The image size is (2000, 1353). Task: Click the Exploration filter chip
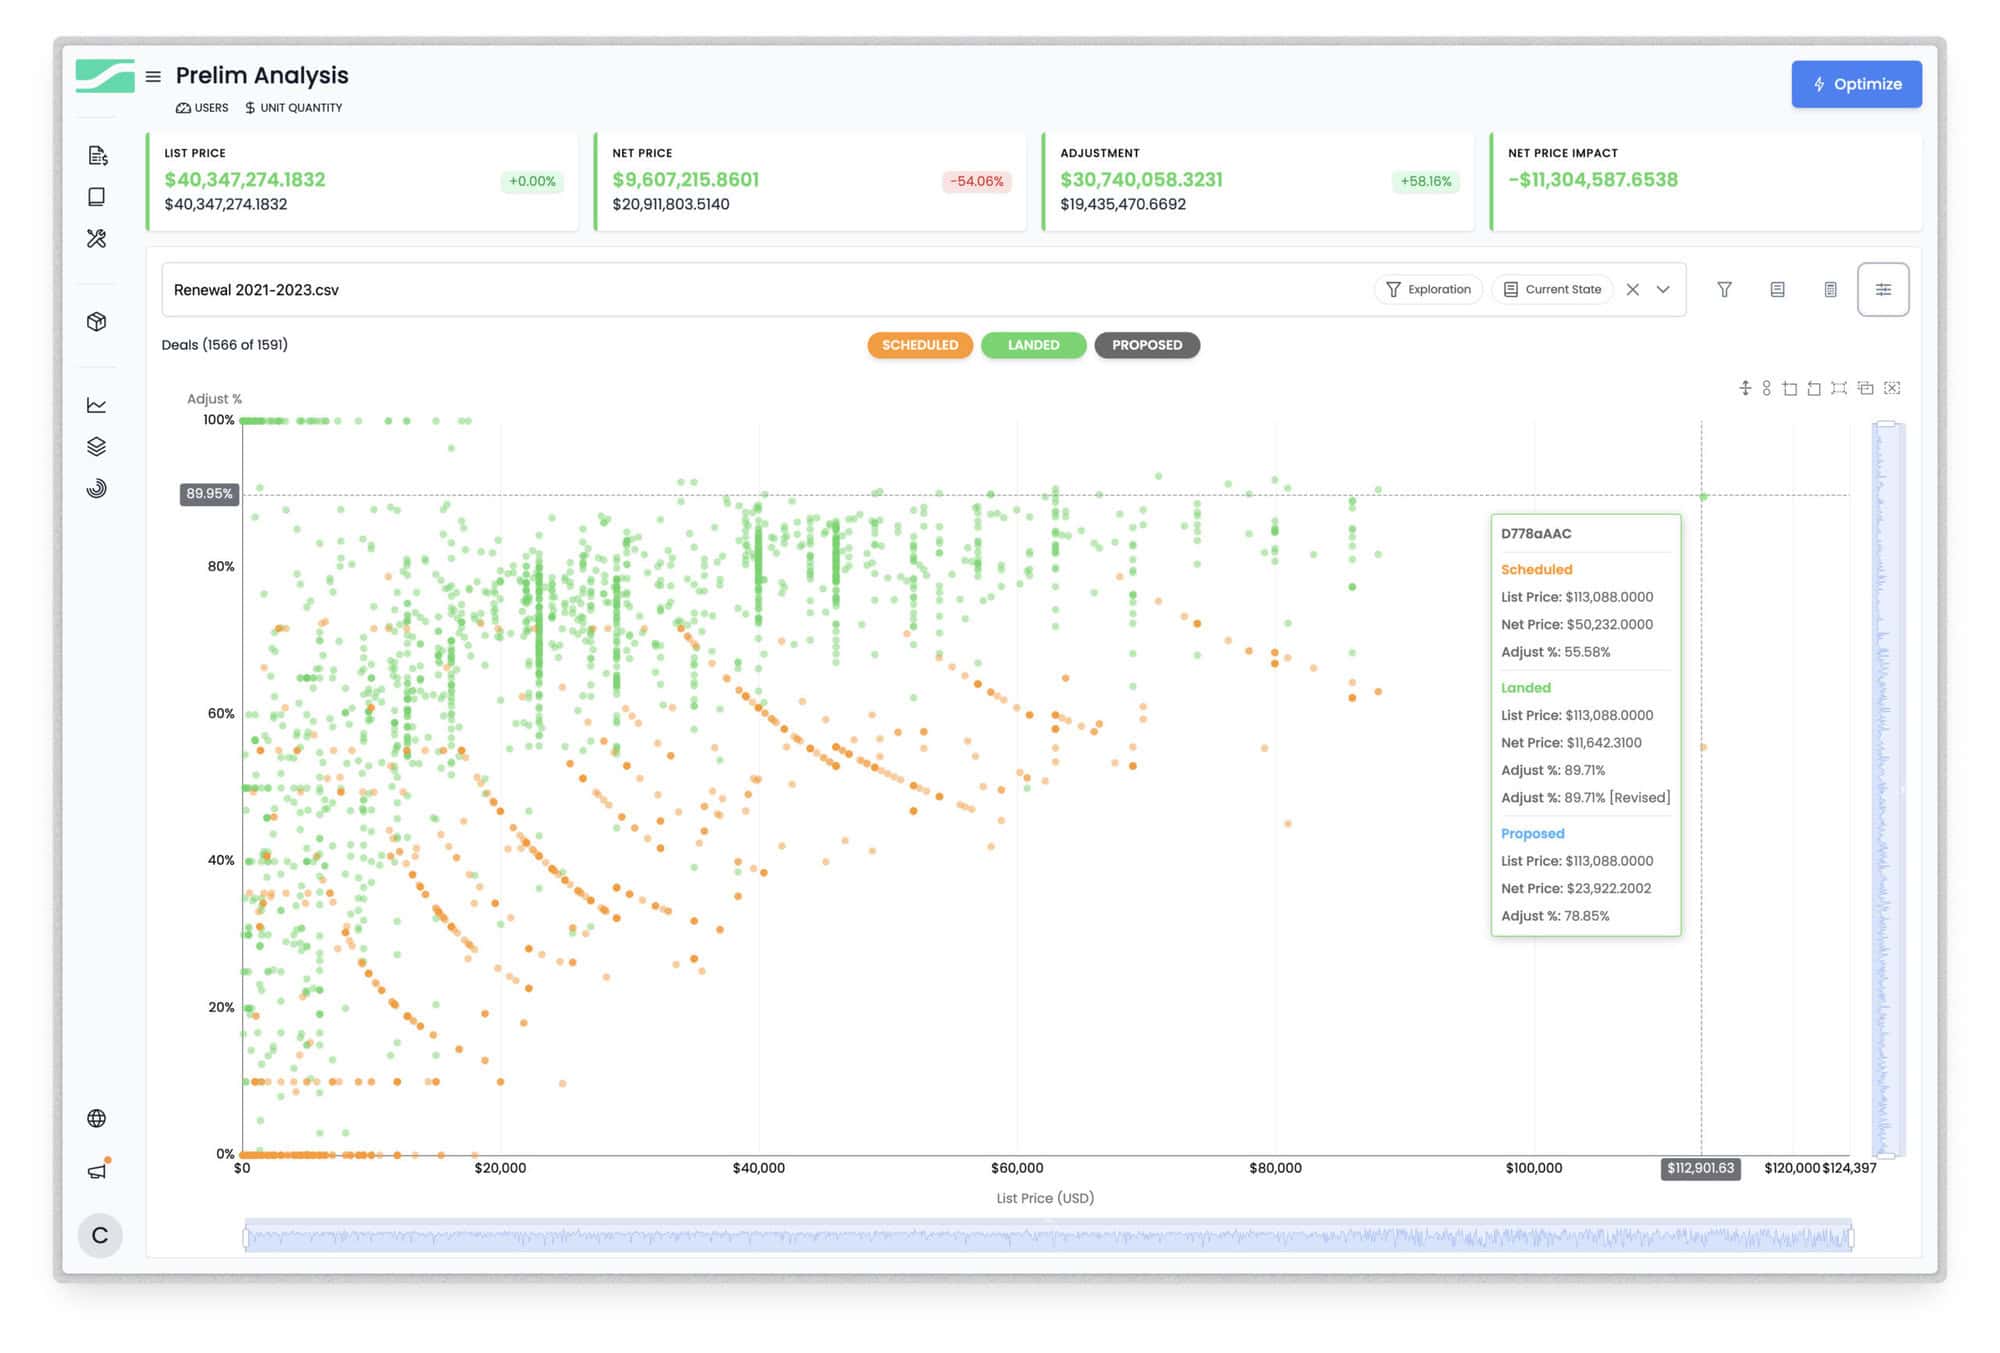[x=1428, y=289]
